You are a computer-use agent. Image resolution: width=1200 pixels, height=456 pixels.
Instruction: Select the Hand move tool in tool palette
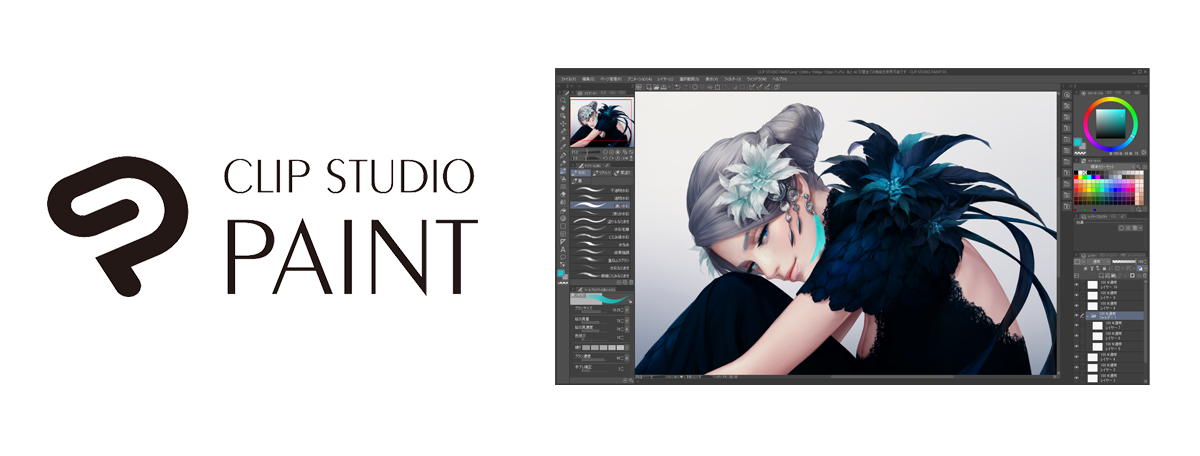563,107
